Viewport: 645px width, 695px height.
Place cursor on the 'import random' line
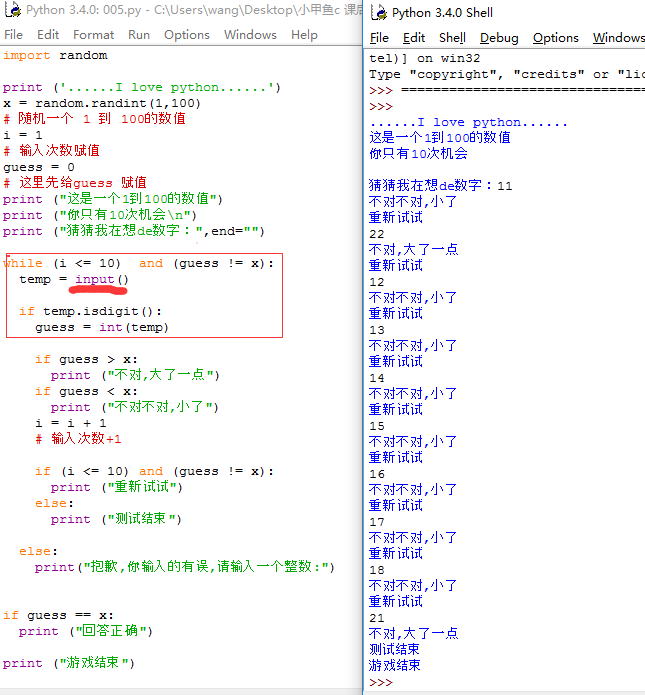click(x=55, y=56)
